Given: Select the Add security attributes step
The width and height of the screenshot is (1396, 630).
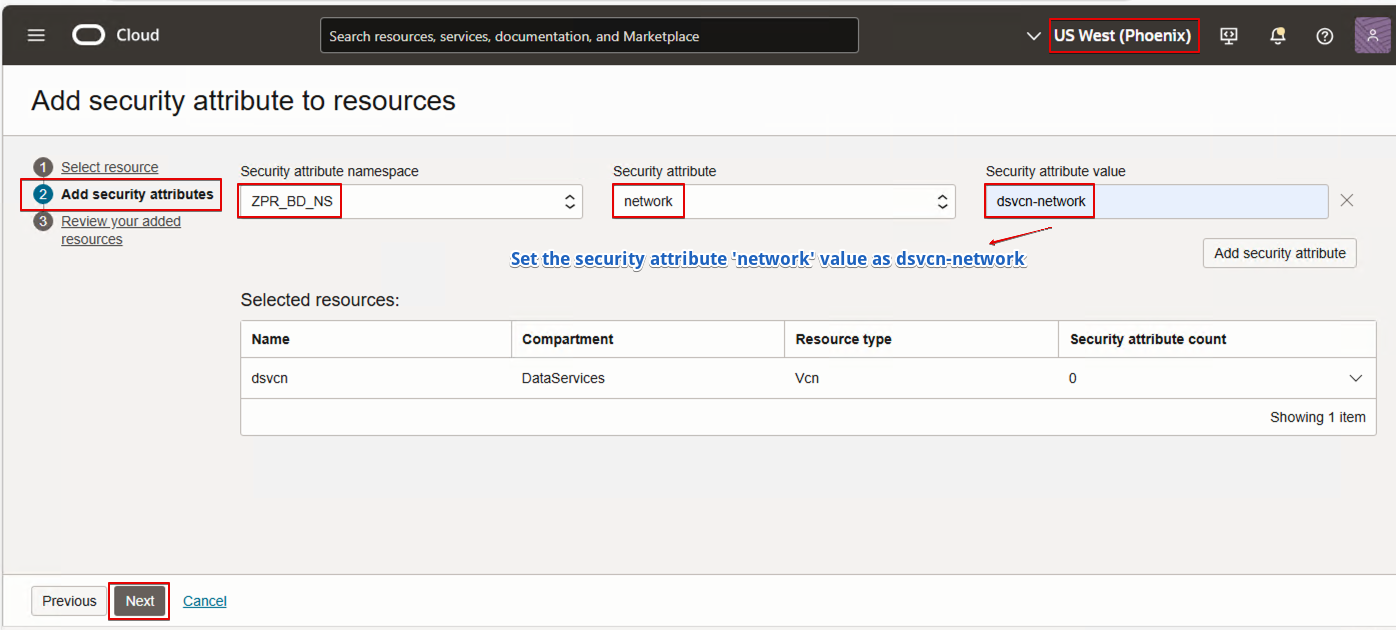Looking at the screenshot, I should [137, 194].
